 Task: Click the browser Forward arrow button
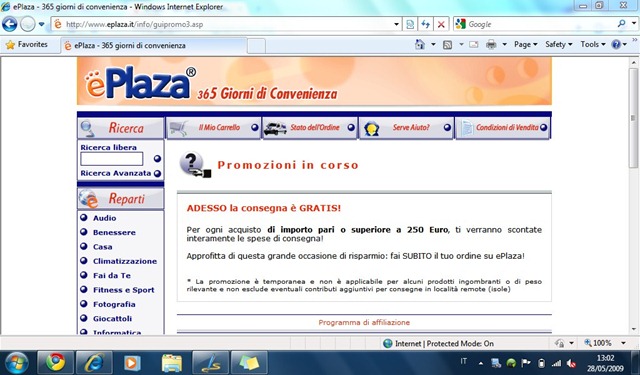pyautogui.click(x=27, y=24)
